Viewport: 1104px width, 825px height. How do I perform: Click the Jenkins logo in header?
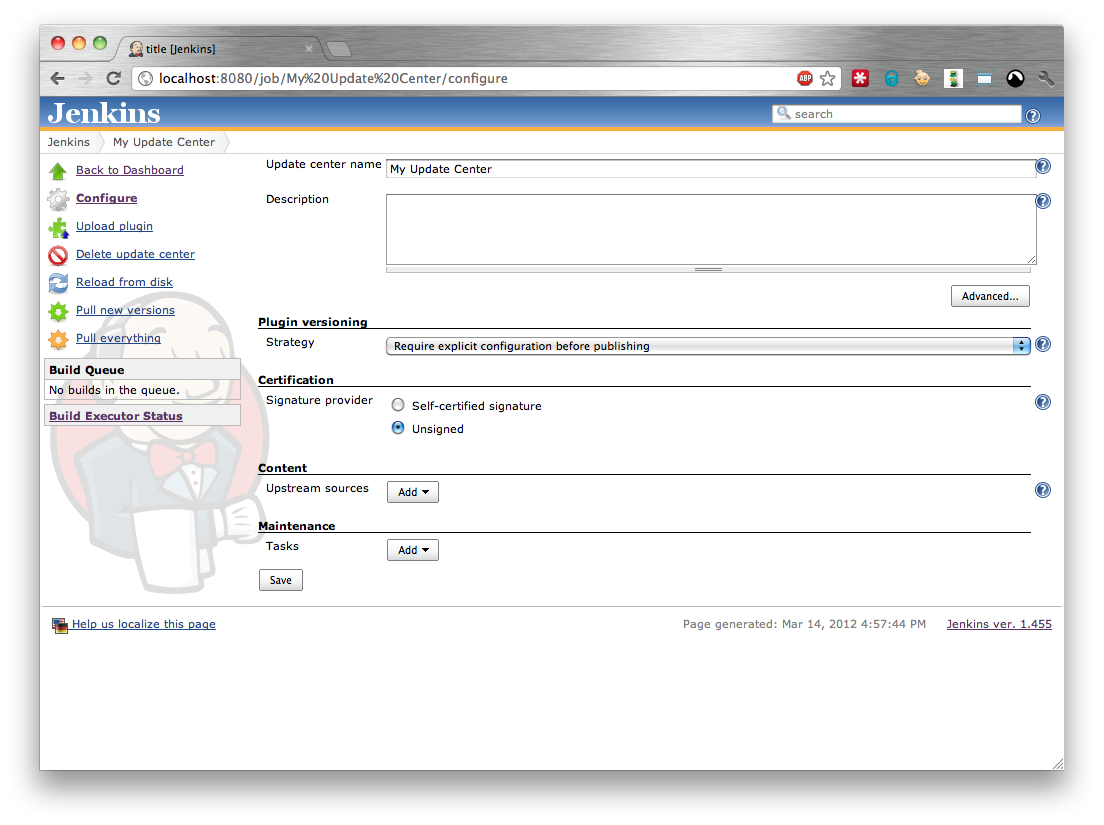104,113
